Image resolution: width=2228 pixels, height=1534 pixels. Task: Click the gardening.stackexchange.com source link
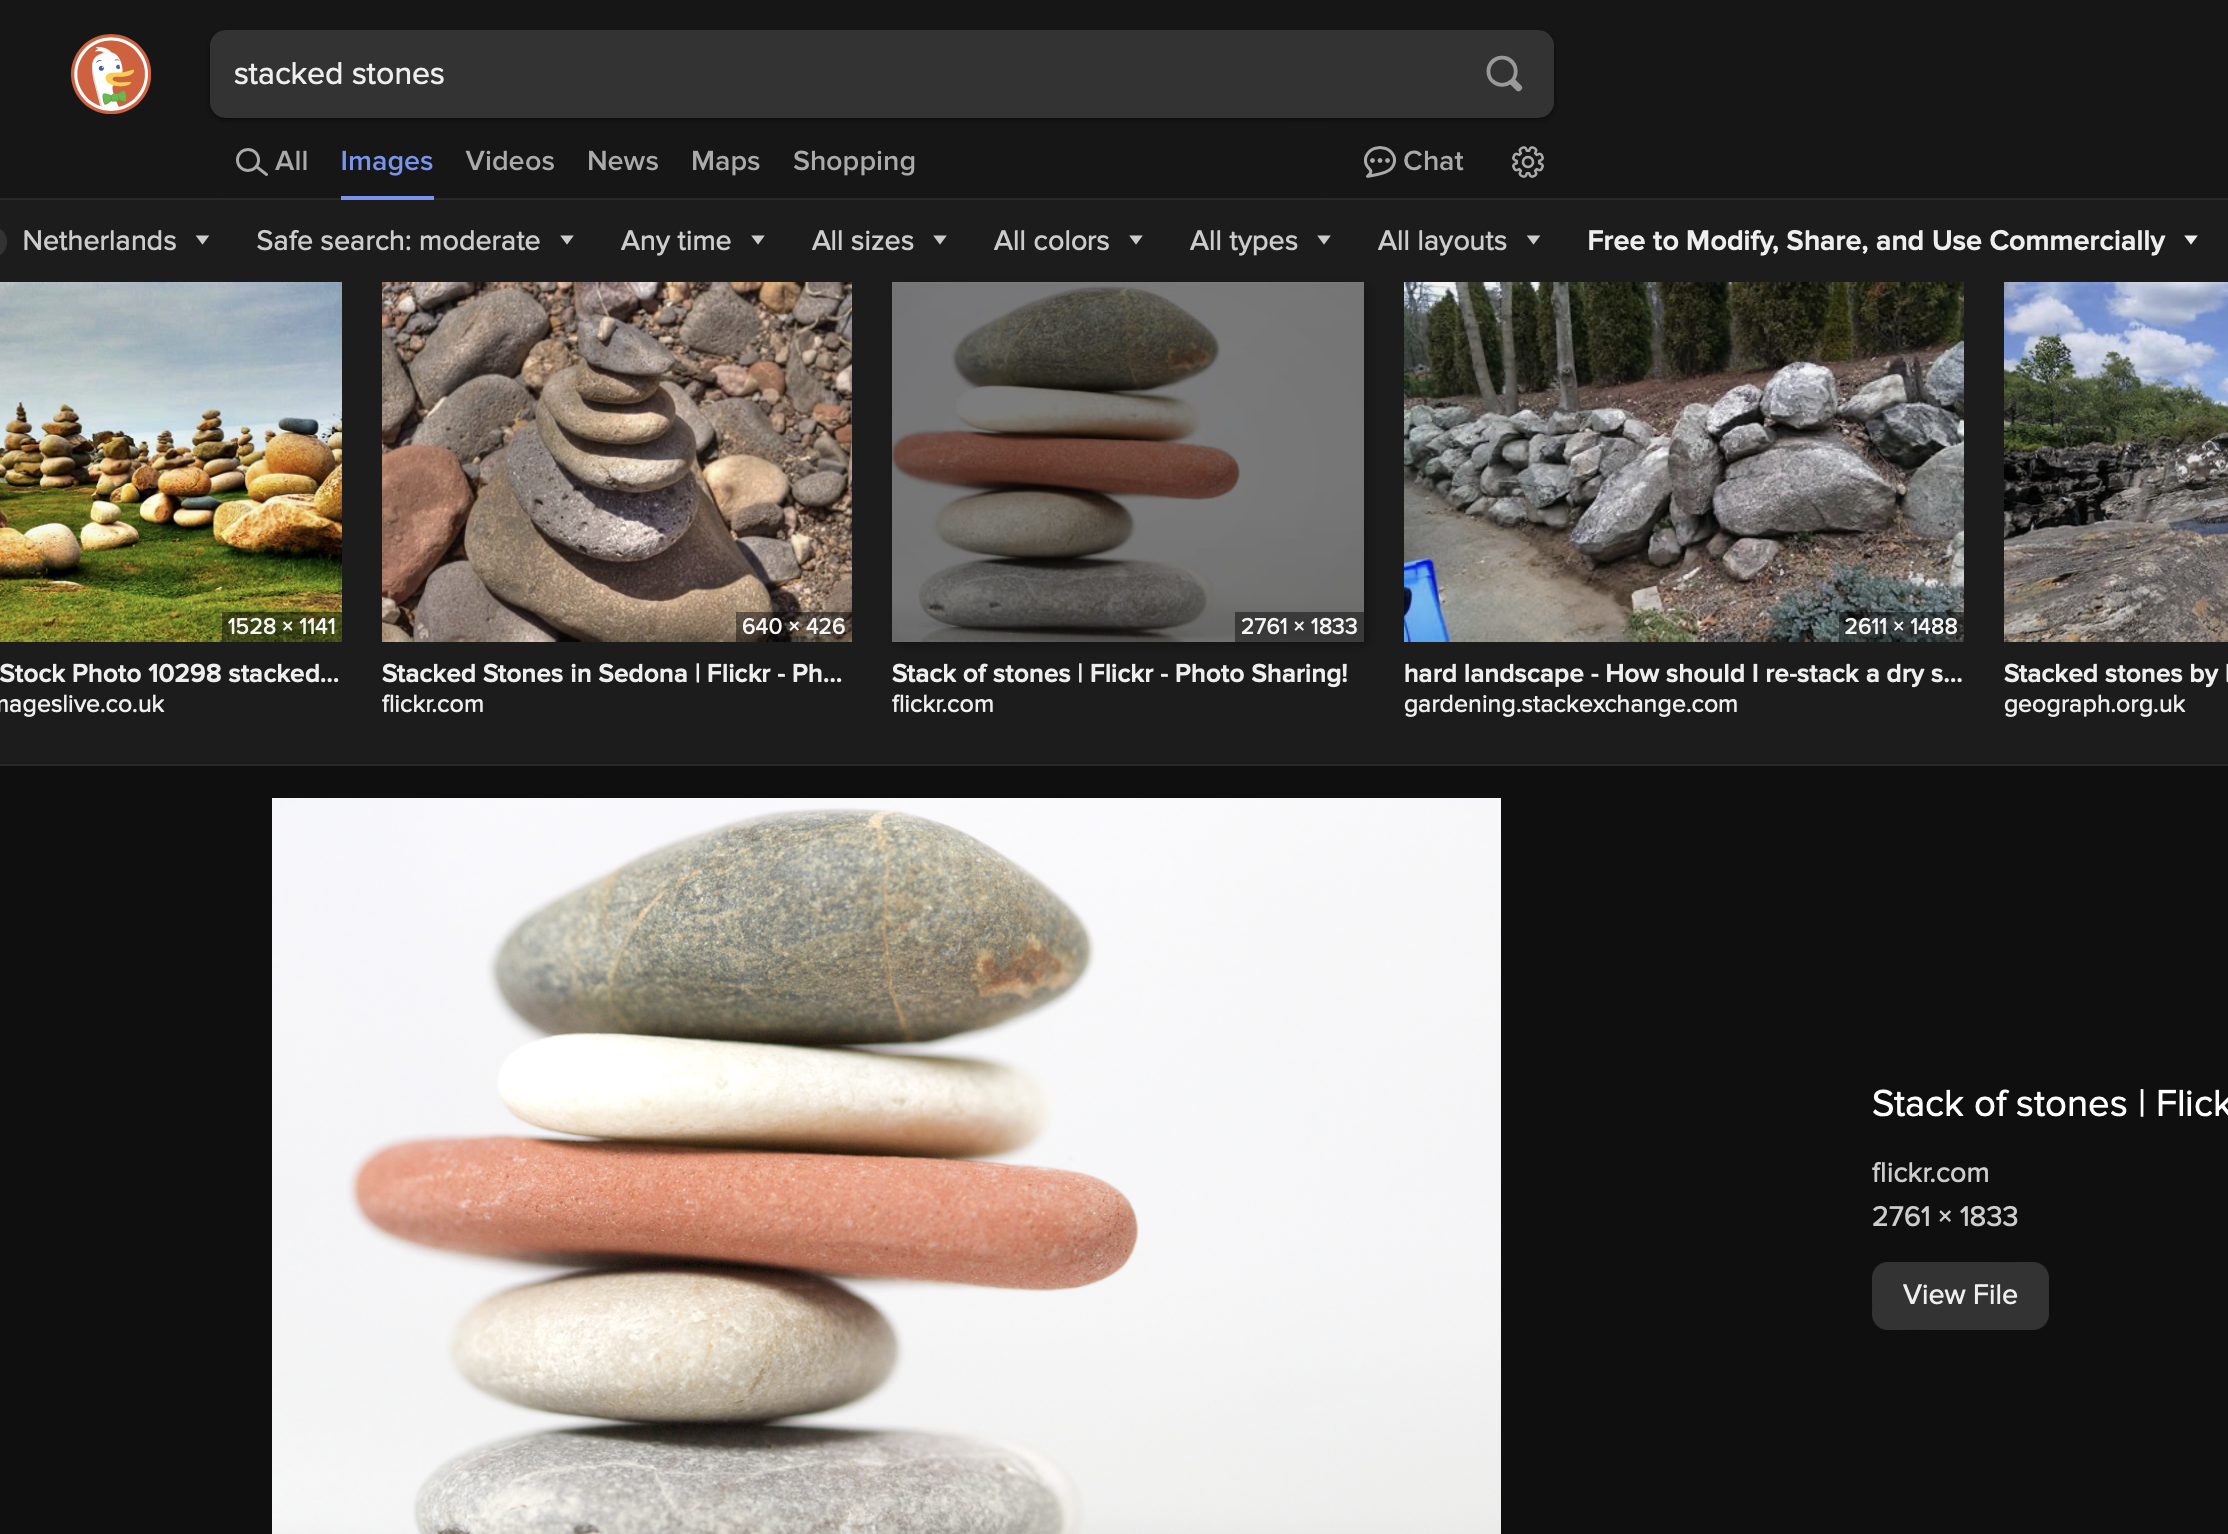[1571, 704]
